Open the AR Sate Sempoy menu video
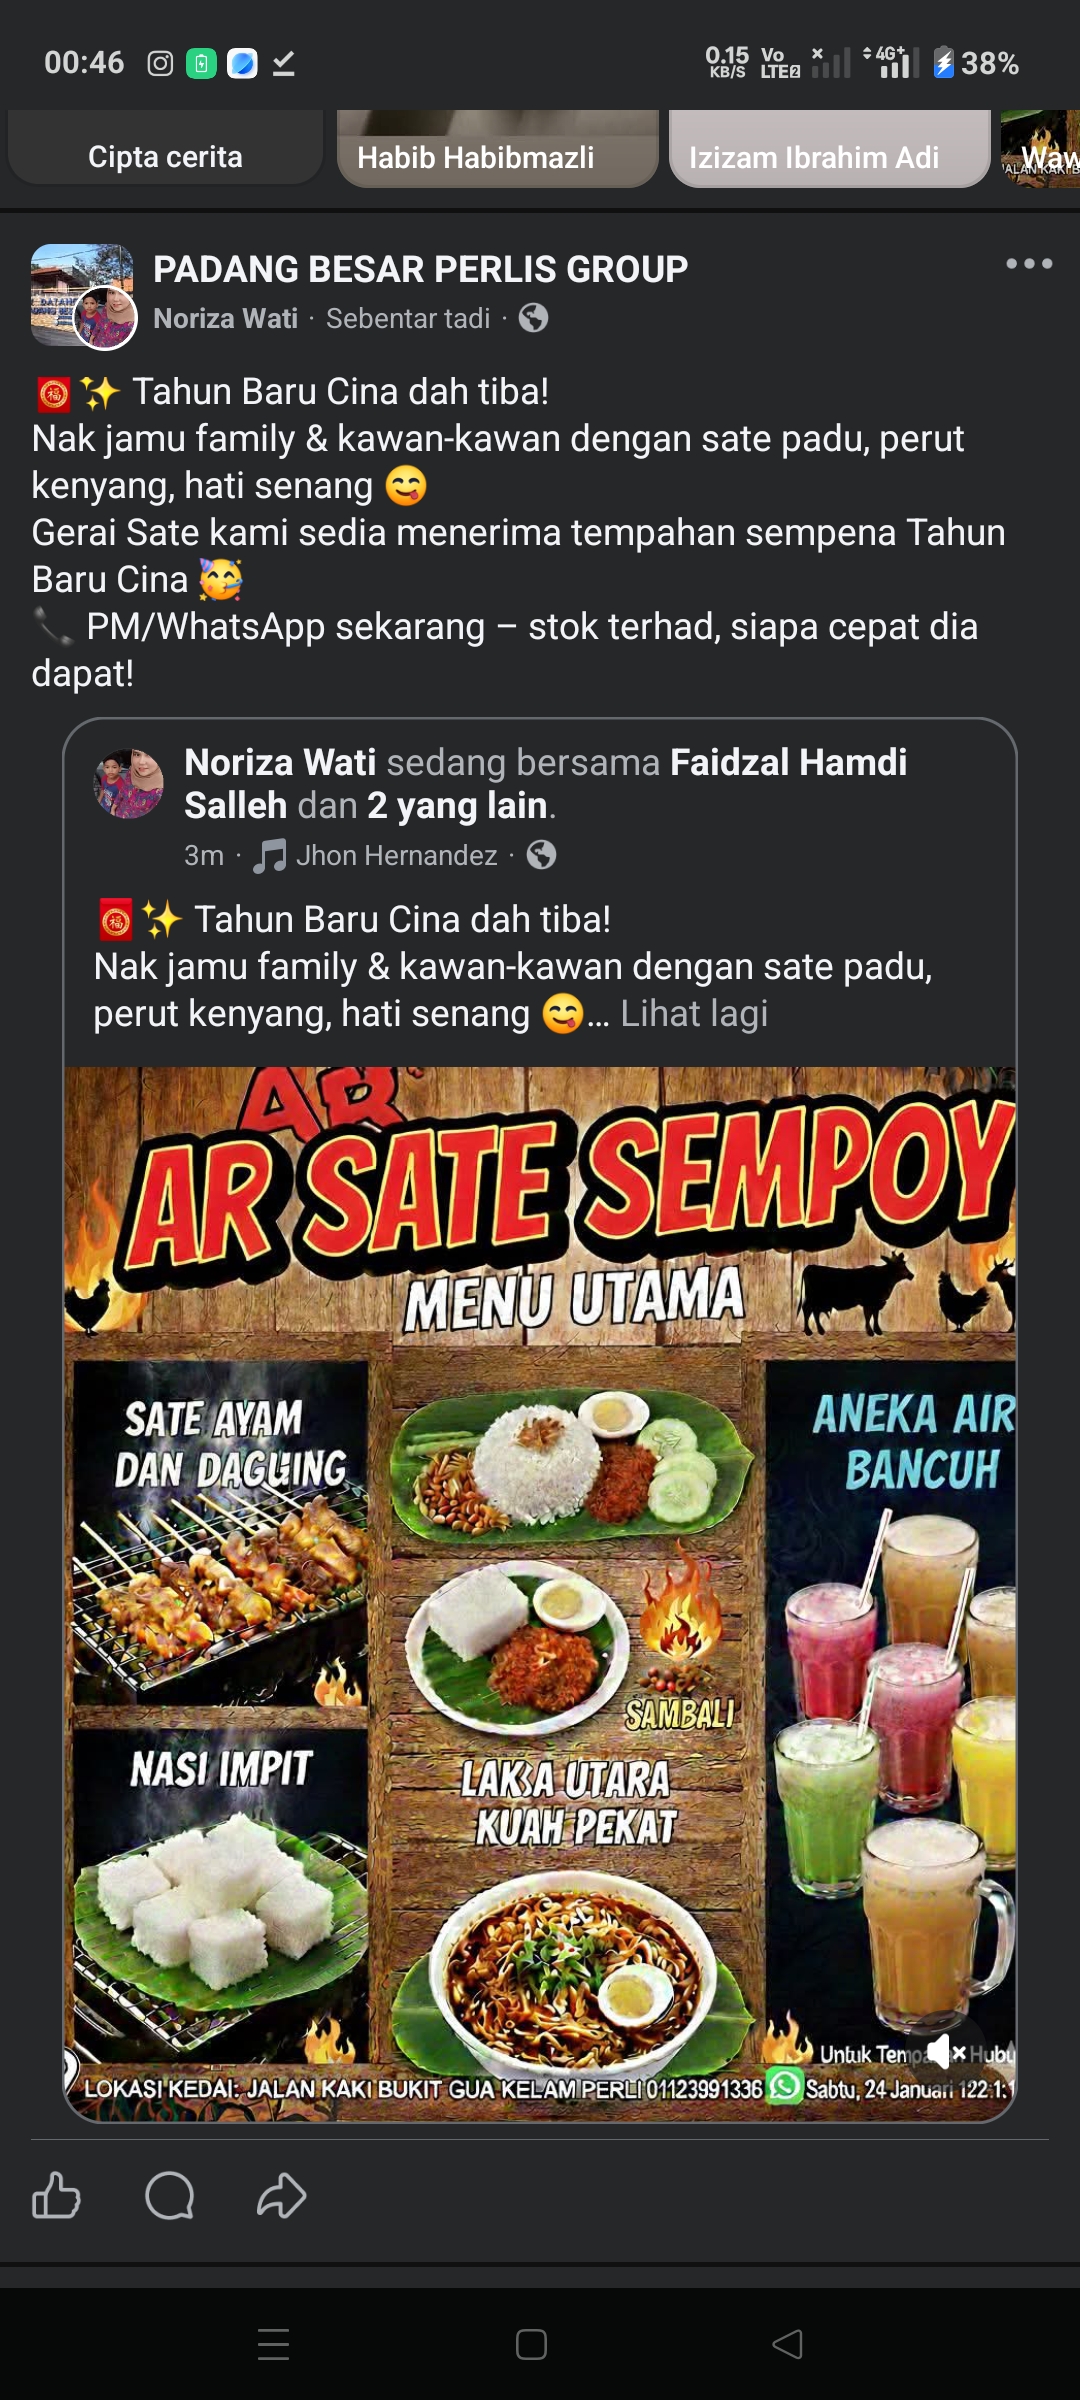Image resolution: width=1080 pixels, height=2400 pixels. (x=540, y=1594)
